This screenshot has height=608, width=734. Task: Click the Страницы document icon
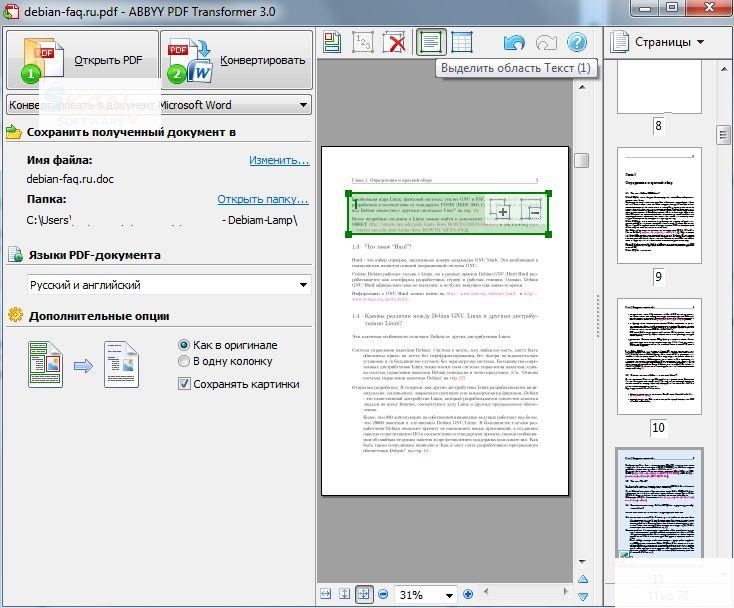click(x=620, y=42)
